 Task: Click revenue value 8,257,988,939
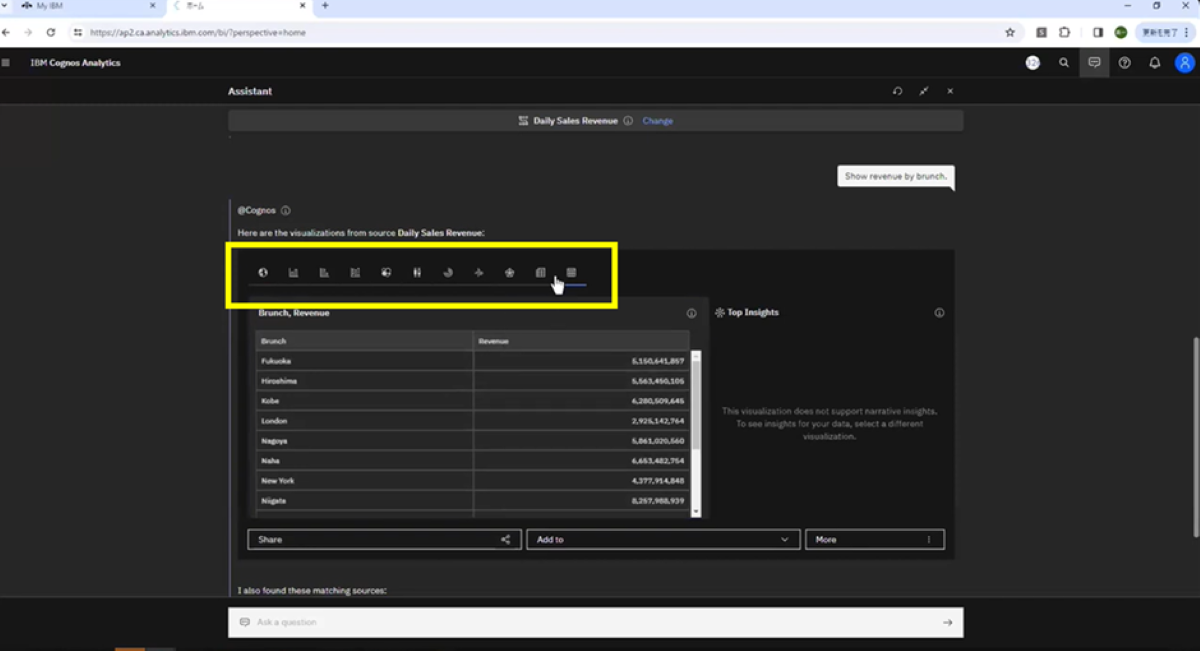658,501
